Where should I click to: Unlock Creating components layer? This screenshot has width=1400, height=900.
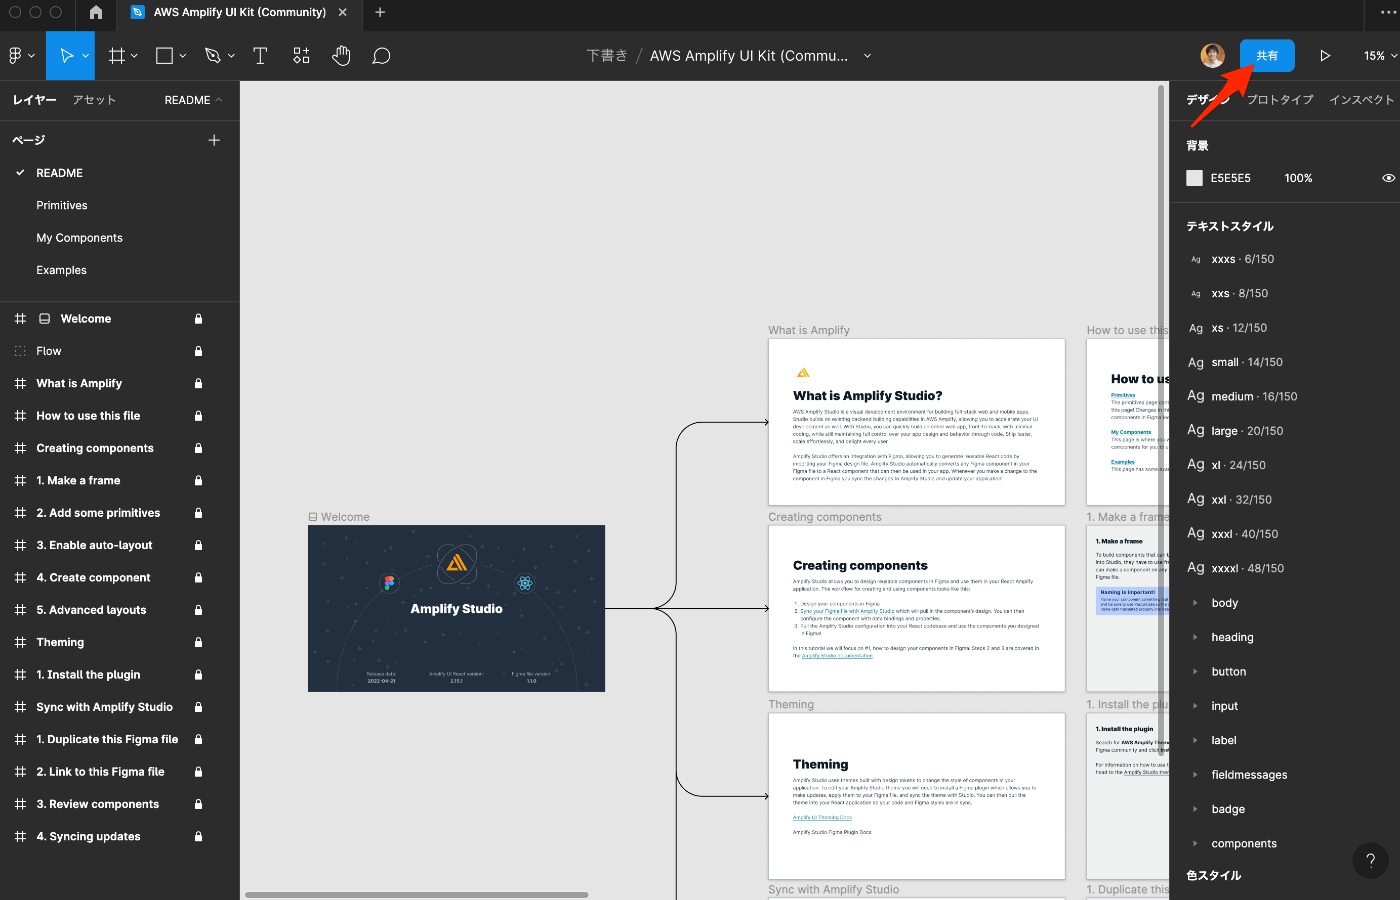coord(198,448)
